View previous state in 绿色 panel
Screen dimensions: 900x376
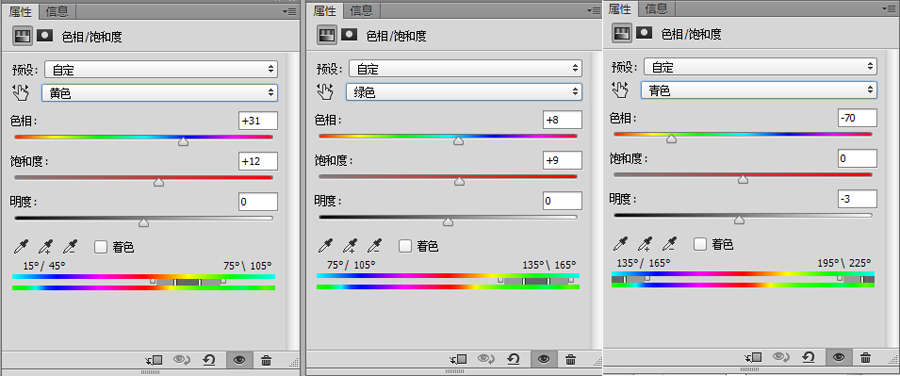486,360
